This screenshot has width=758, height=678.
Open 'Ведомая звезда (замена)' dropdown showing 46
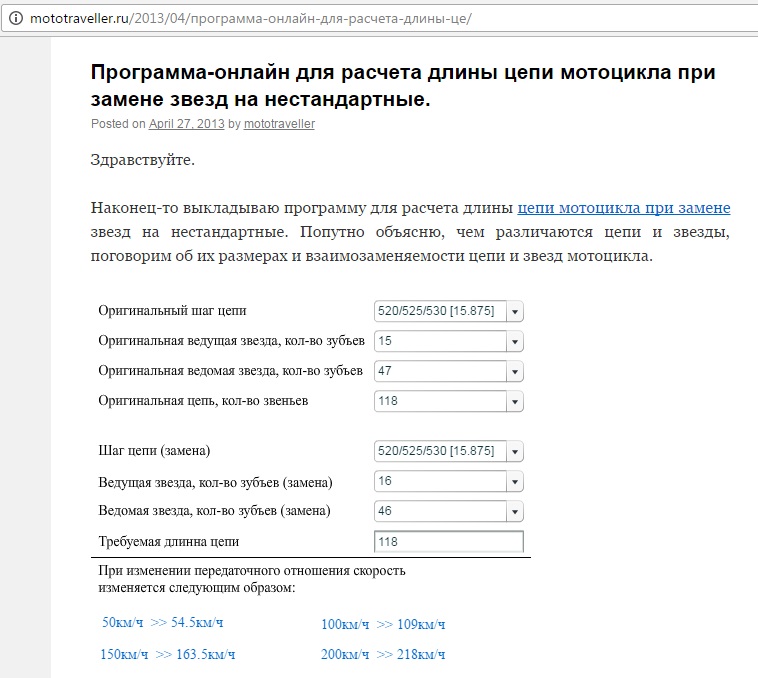(x=448, y=511)
